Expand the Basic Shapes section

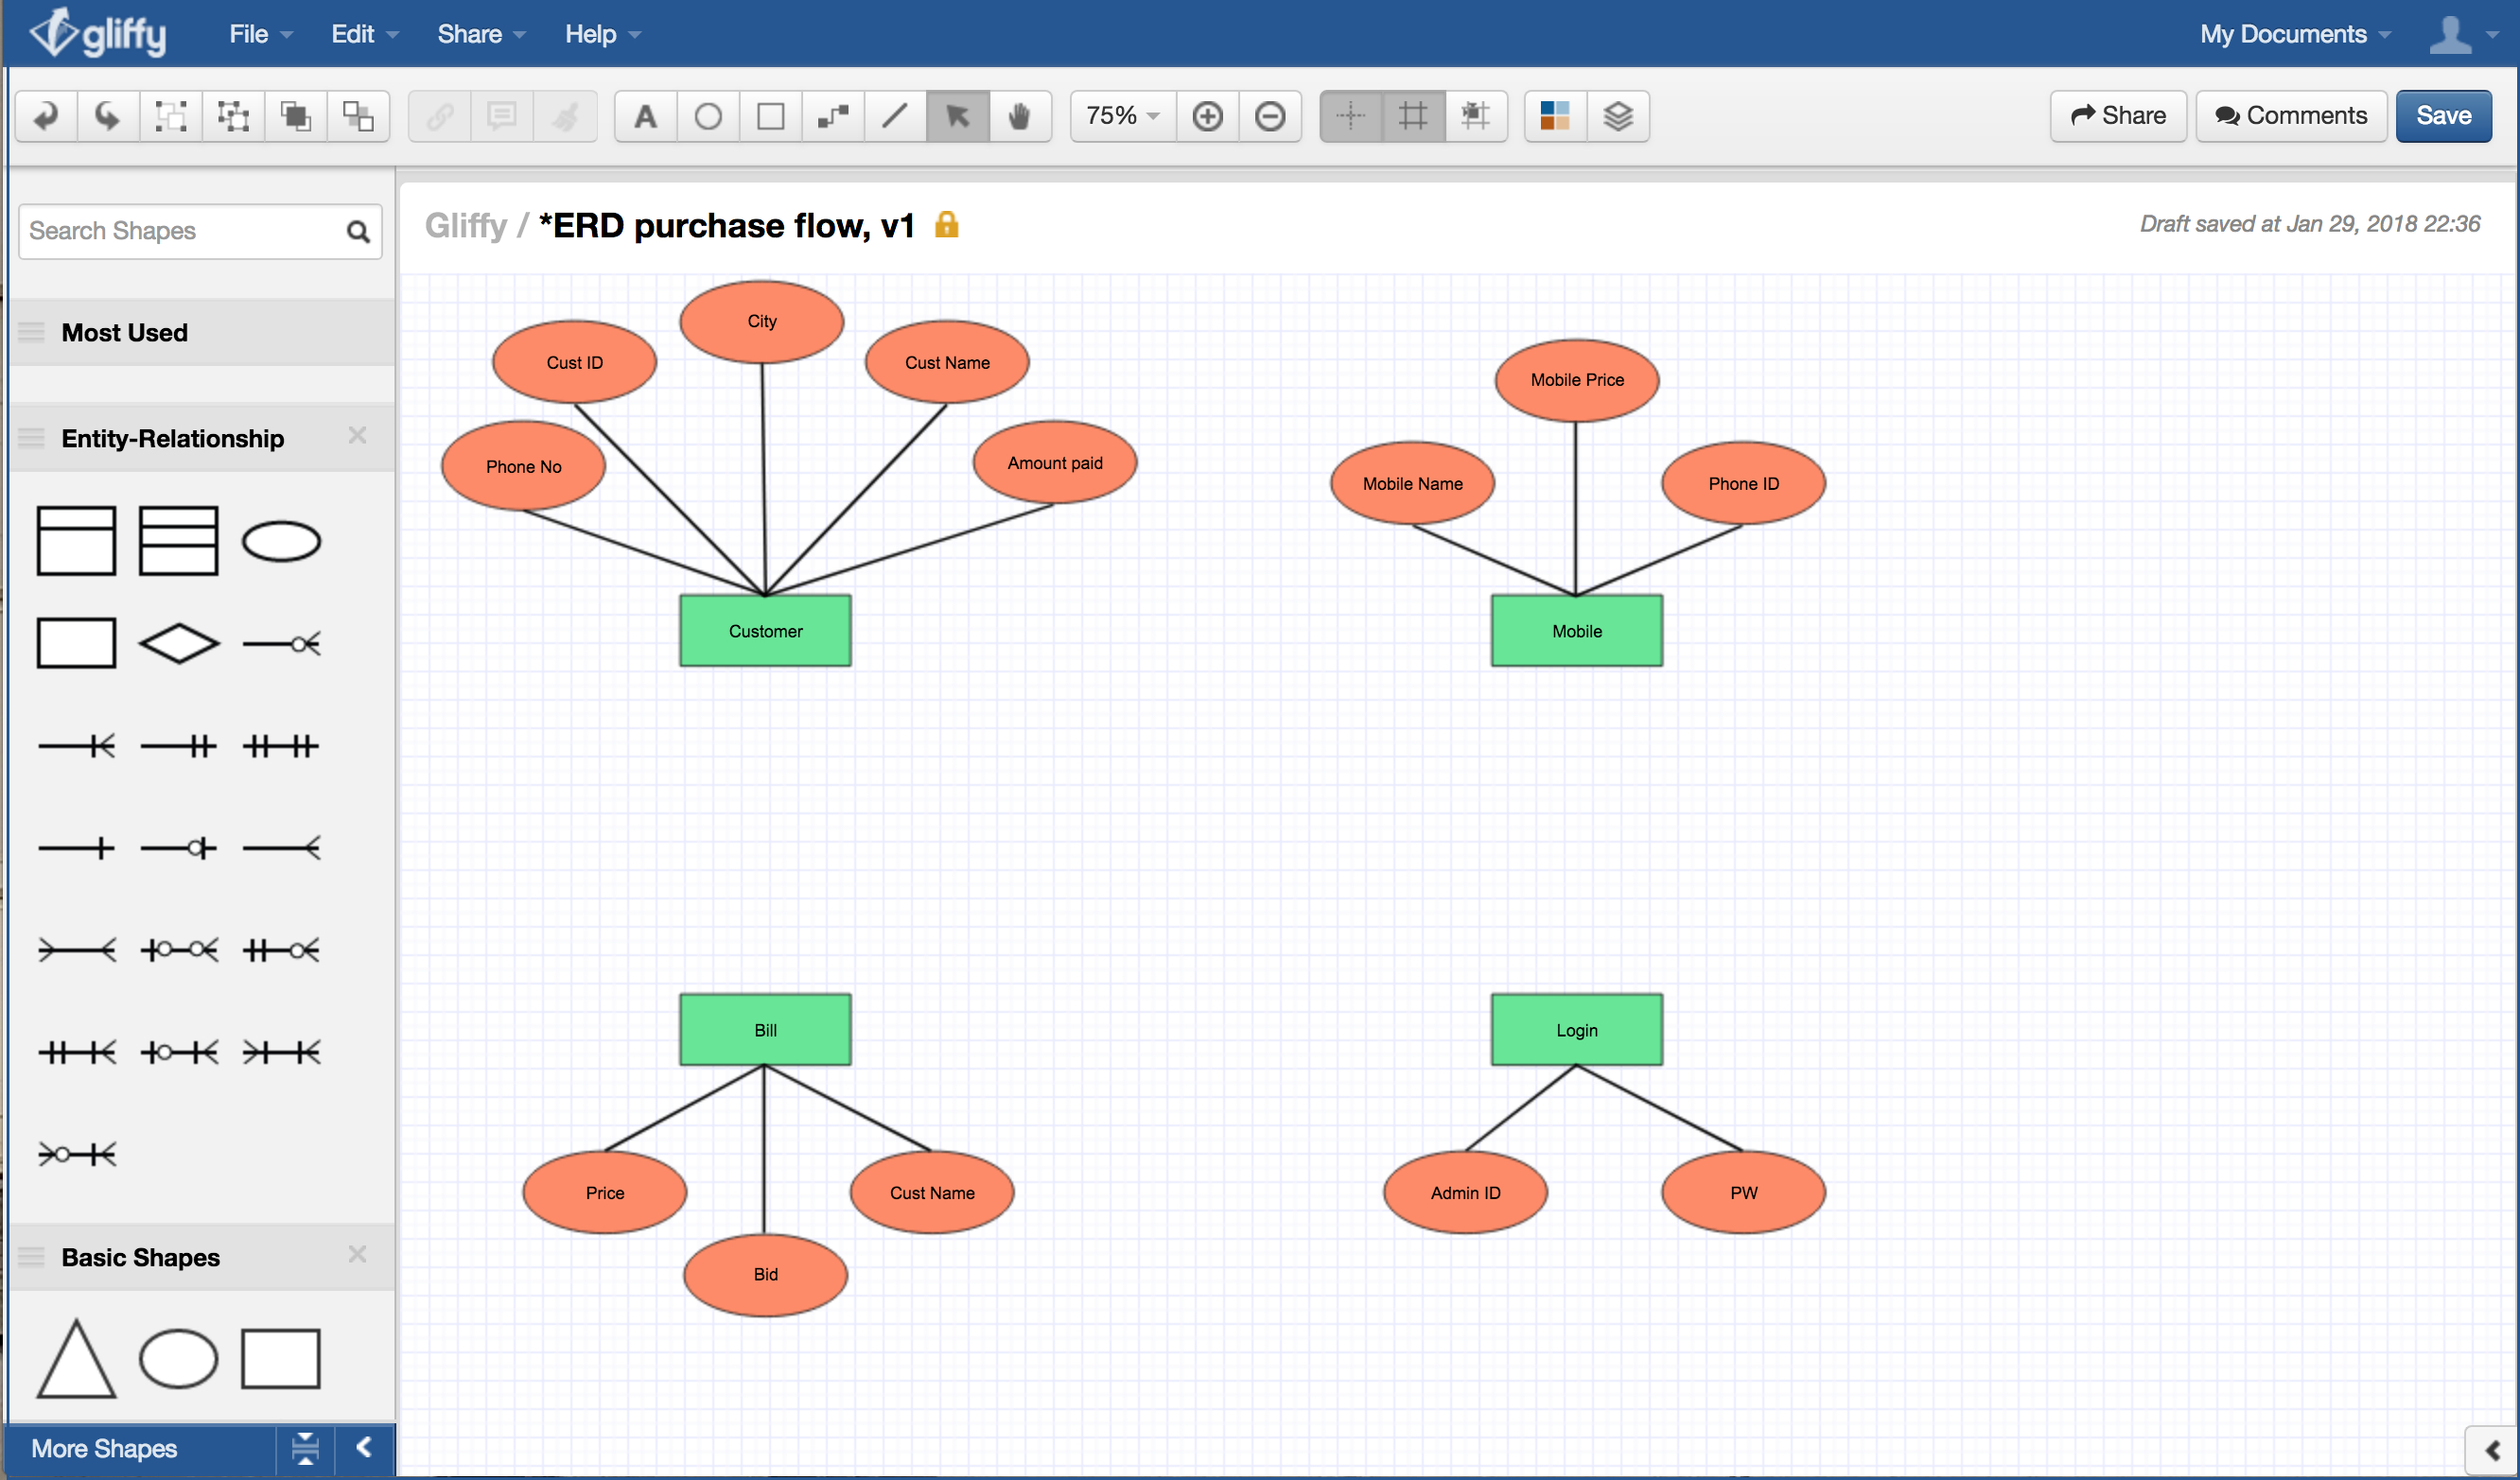(141, 1256)
